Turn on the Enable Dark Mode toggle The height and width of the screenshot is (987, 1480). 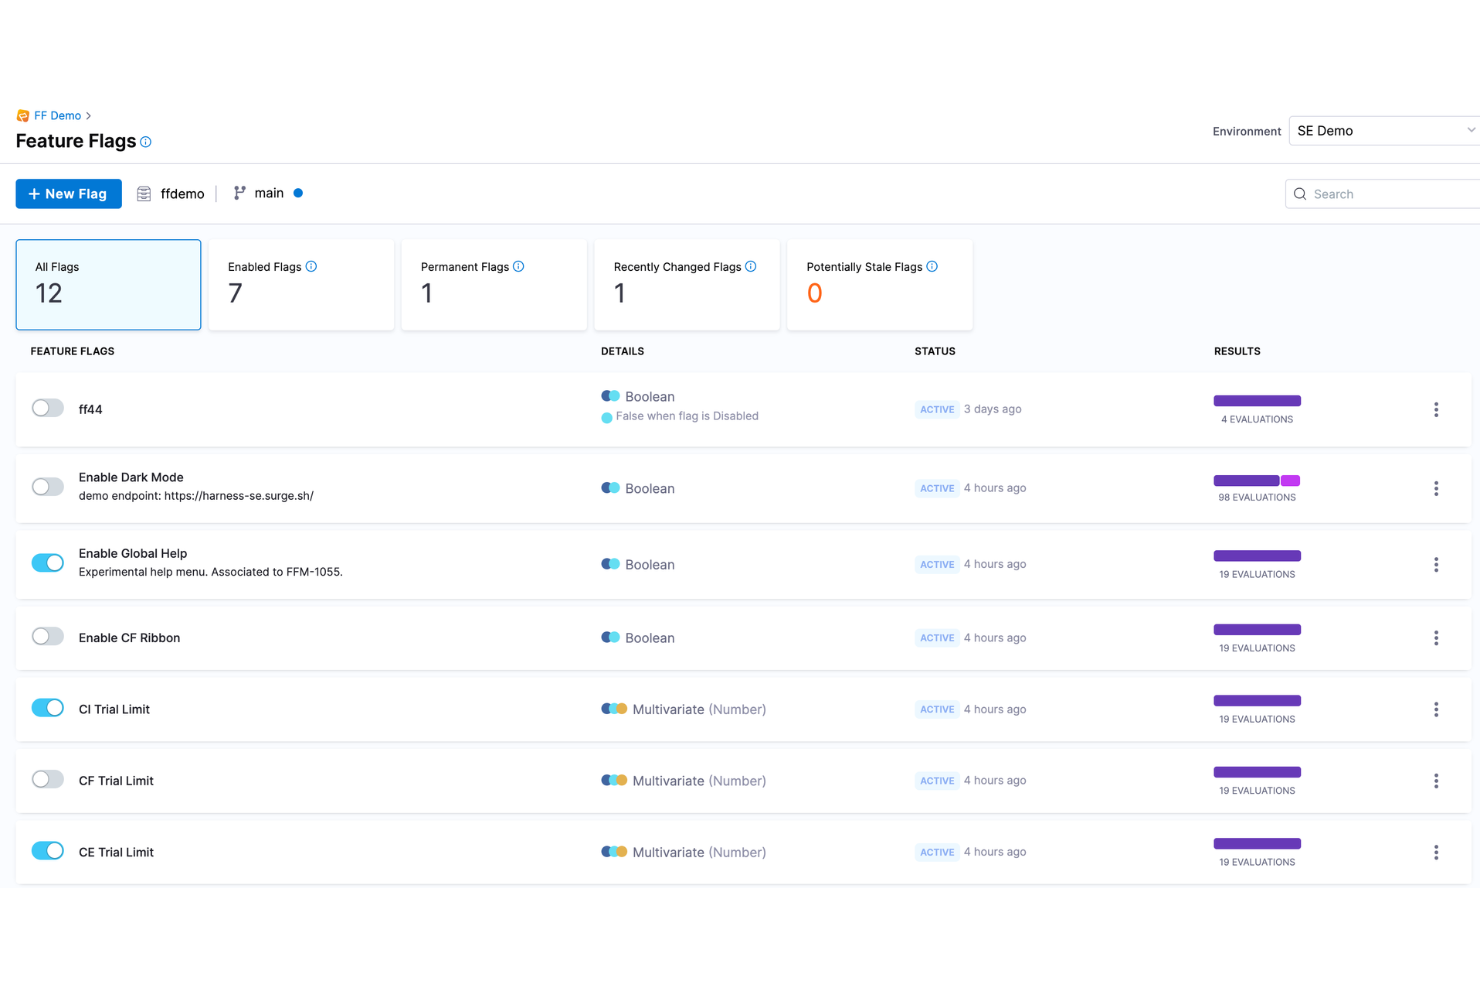point(47,487)
